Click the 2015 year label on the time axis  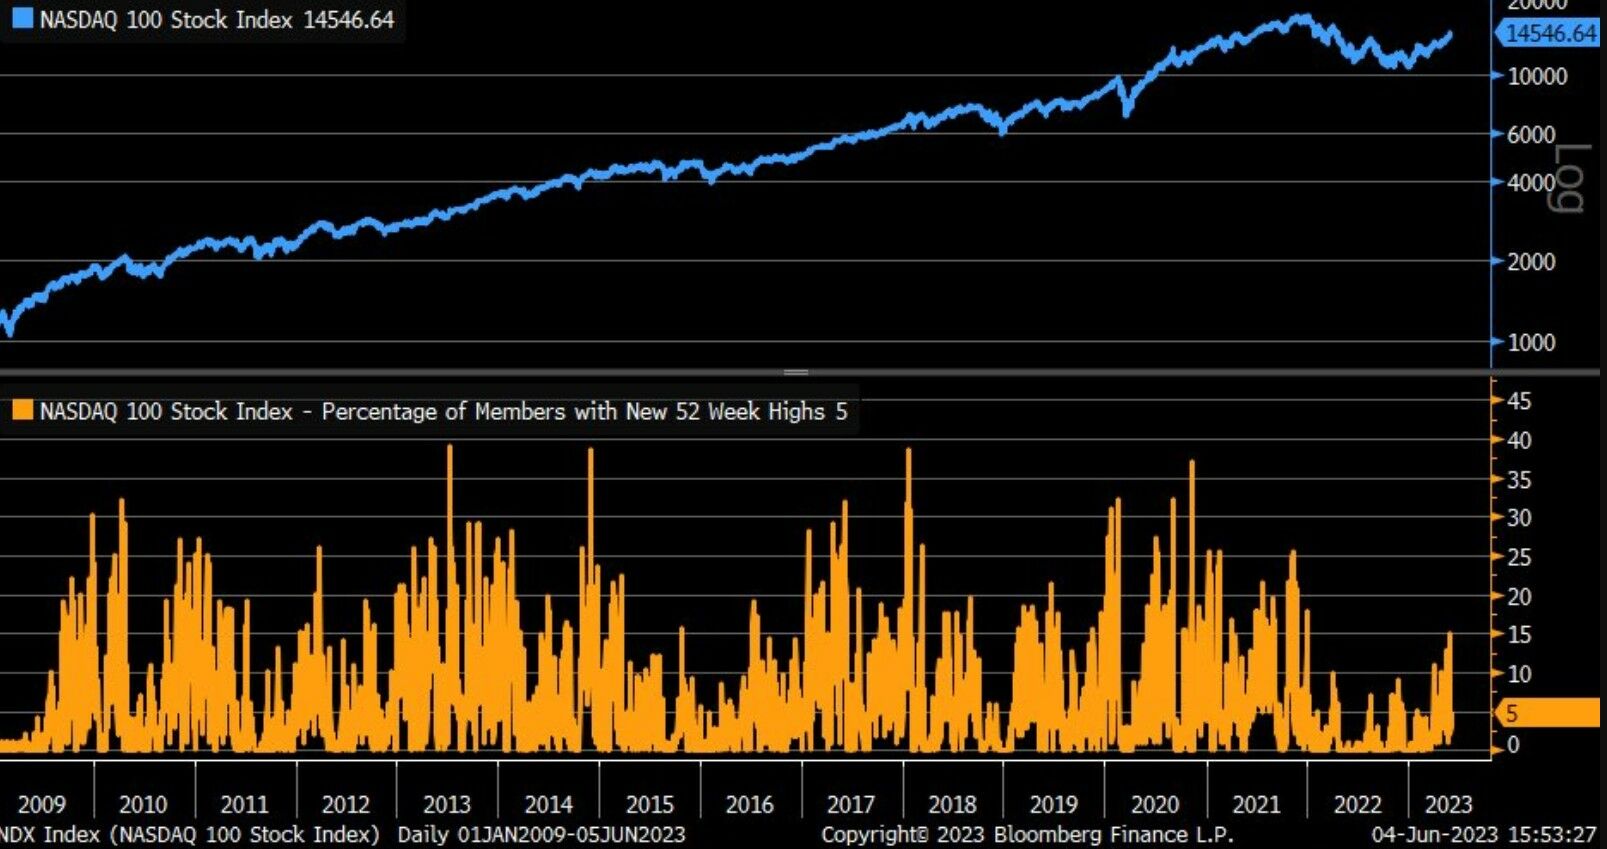pos(650,804)
